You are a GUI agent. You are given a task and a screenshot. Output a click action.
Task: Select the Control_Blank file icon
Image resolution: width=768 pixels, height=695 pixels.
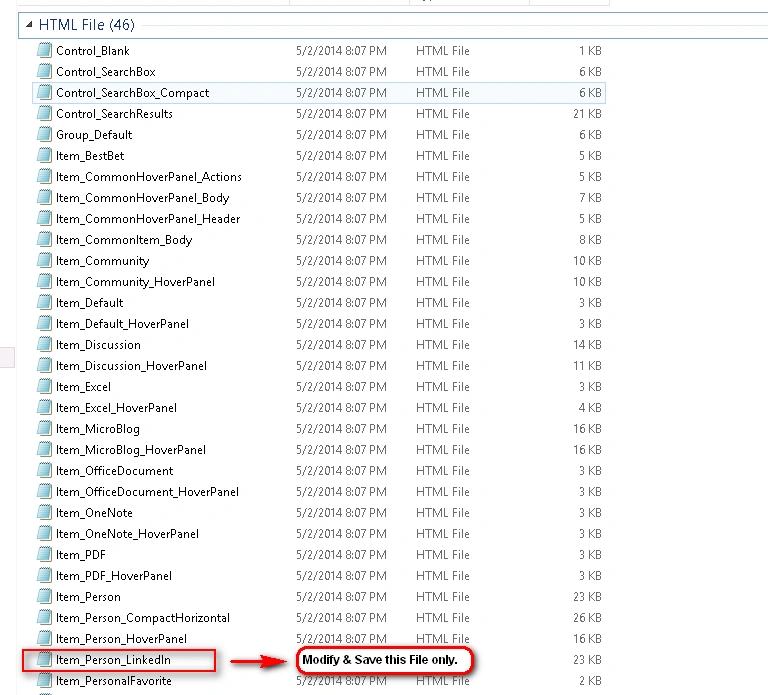coord(44,50)
